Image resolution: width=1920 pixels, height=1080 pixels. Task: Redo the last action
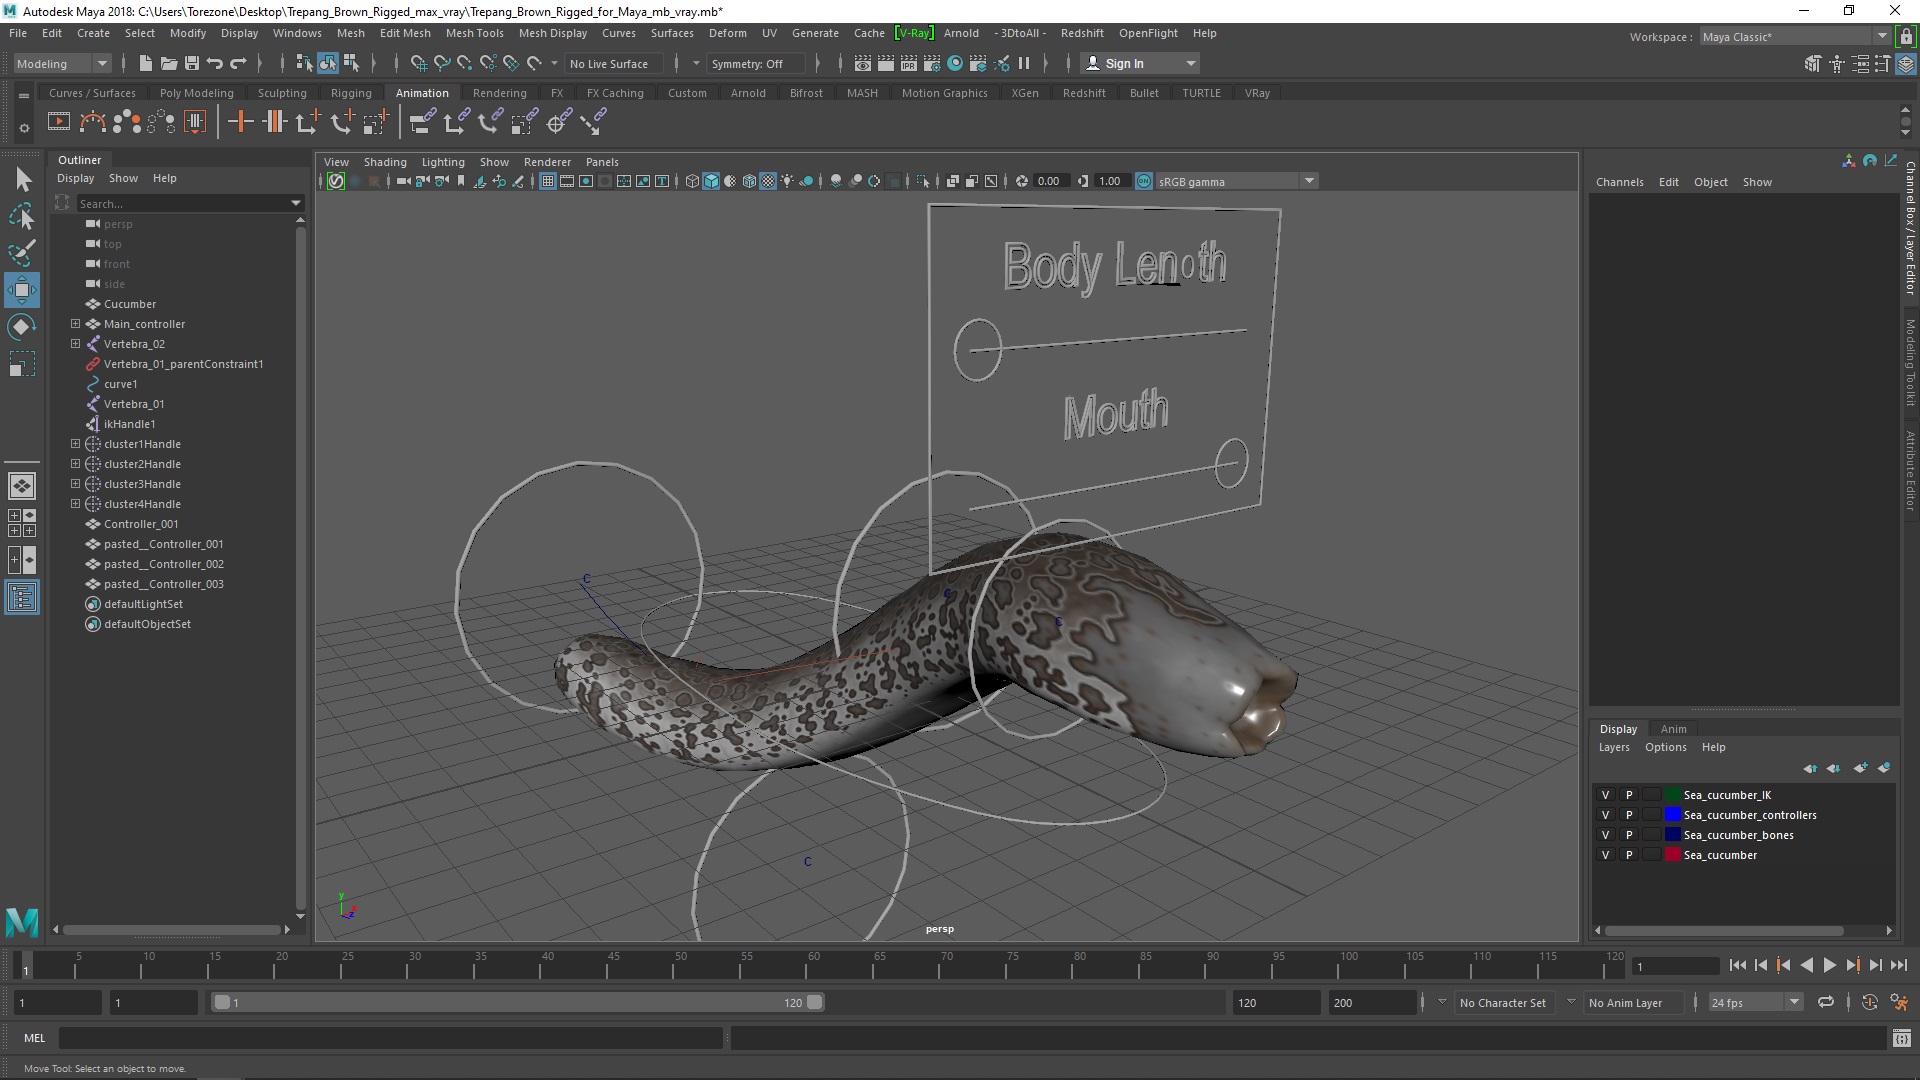point(238,63)
